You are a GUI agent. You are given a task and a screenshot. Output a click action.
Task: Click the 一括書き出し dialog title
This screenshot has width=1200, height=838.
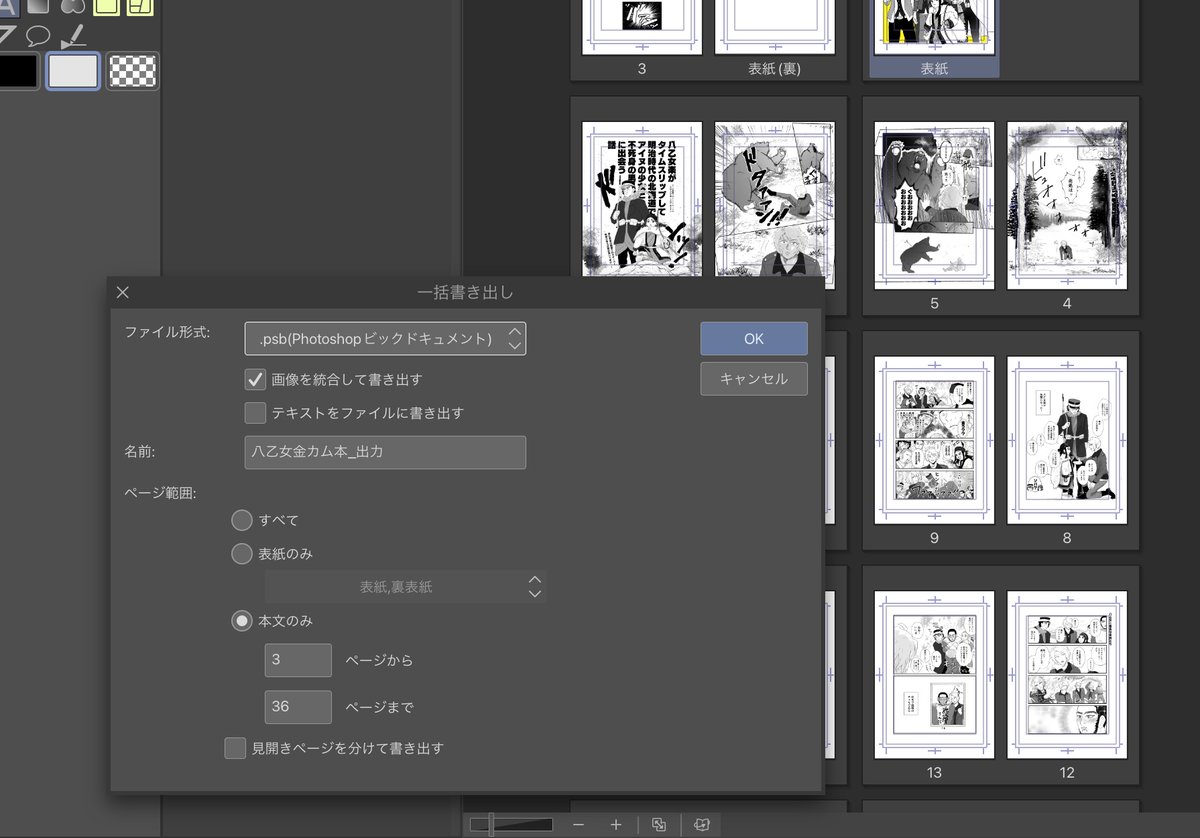465,293
